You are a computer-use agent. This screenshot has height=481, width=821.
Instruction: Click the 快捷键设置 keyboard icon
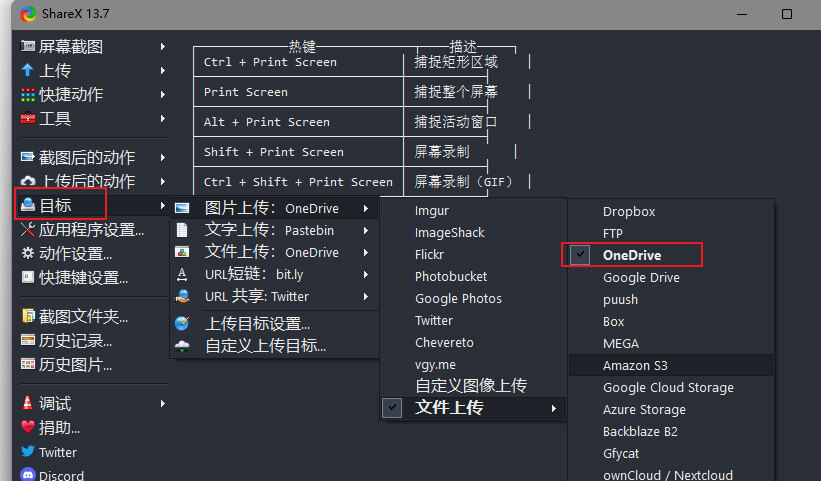click(x=28, y=277)
